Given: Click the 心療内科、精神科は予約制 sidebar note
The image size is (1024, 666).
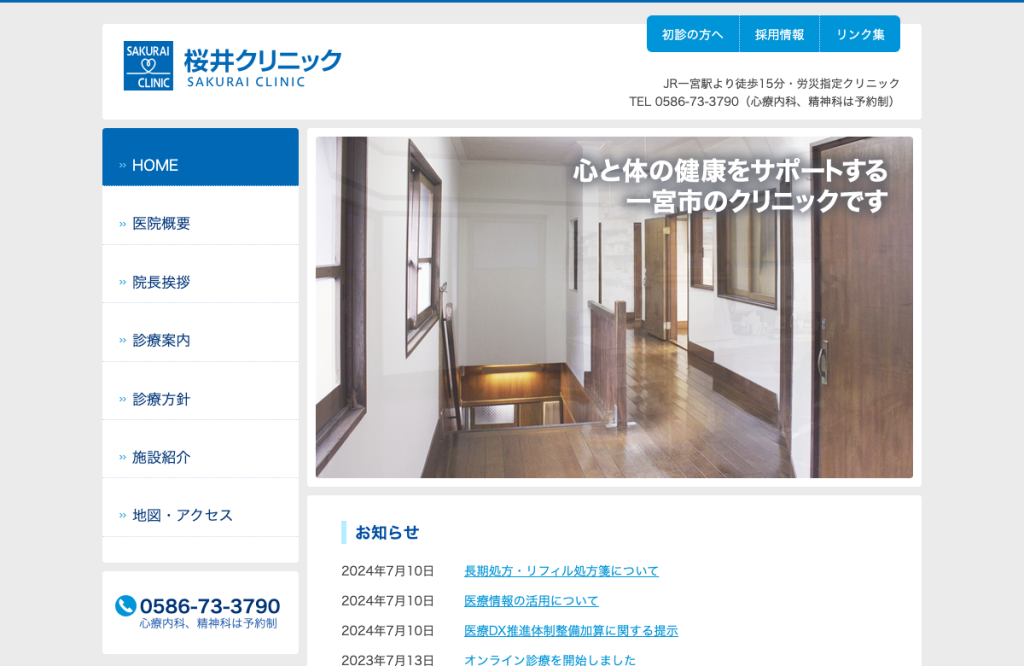Looking at the screenshot, I should (208, 624).
